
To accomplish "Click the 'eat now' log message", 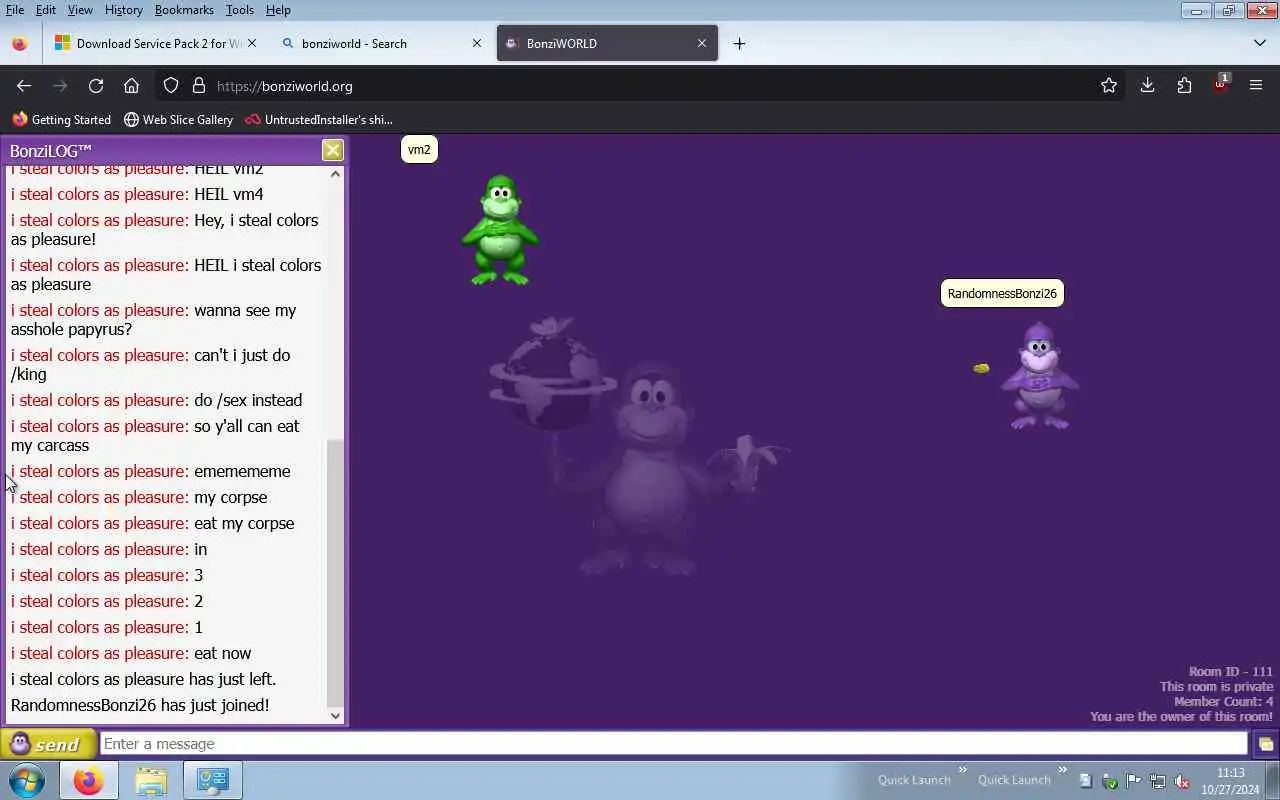I will [x=223, y=653].
